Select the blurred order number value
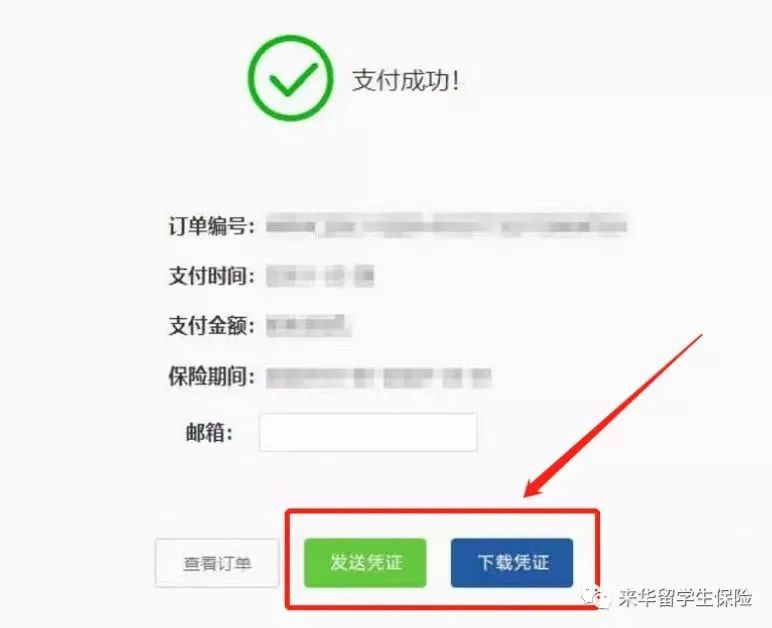The width and height of the screenshot is (772, 628). tap(446, 226)
